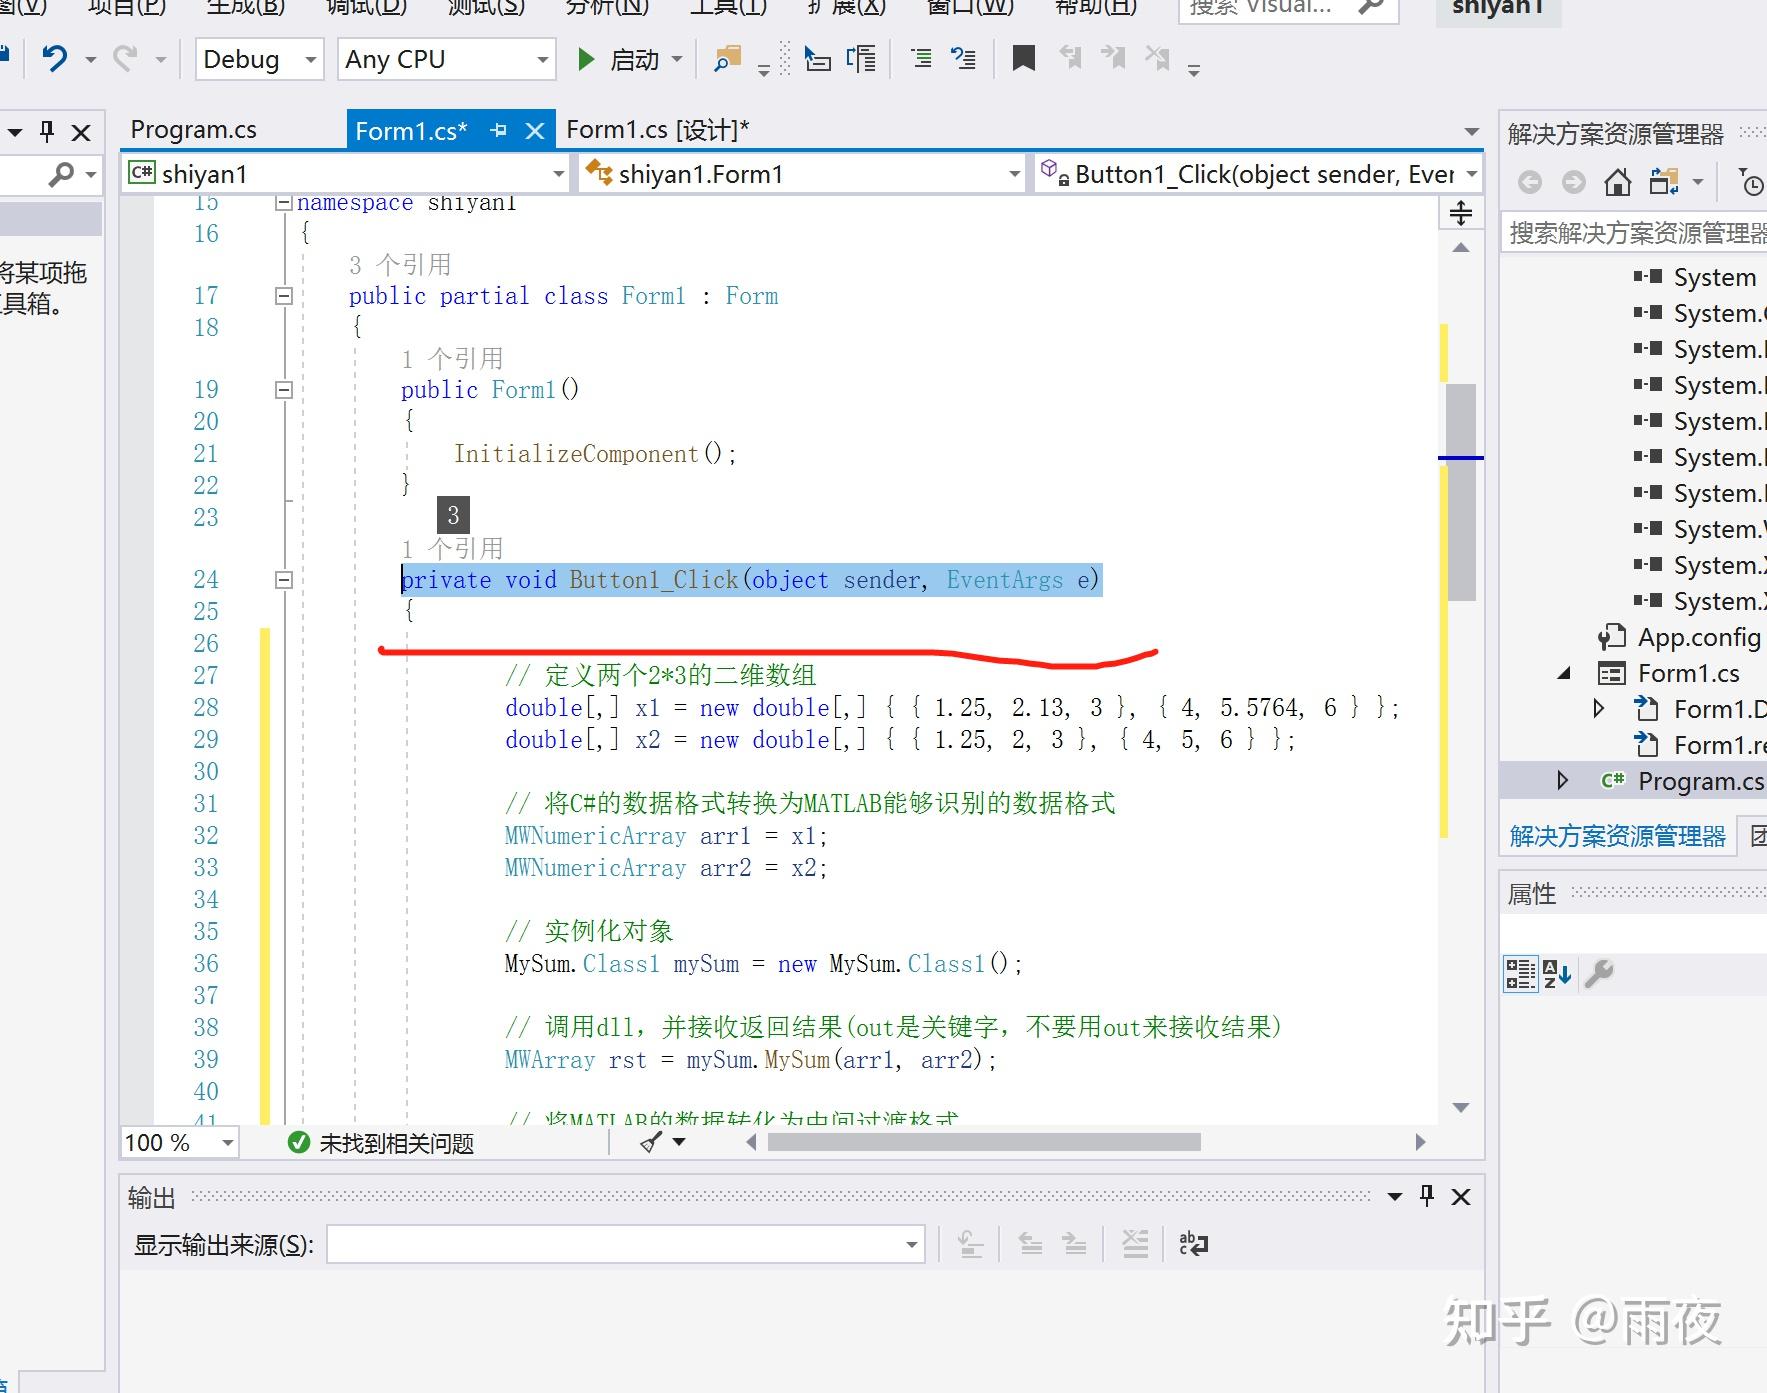Screen dimensions: 1767x1393
Task: Switch to the Program.cs tab
Action: (x=193, y=129)
